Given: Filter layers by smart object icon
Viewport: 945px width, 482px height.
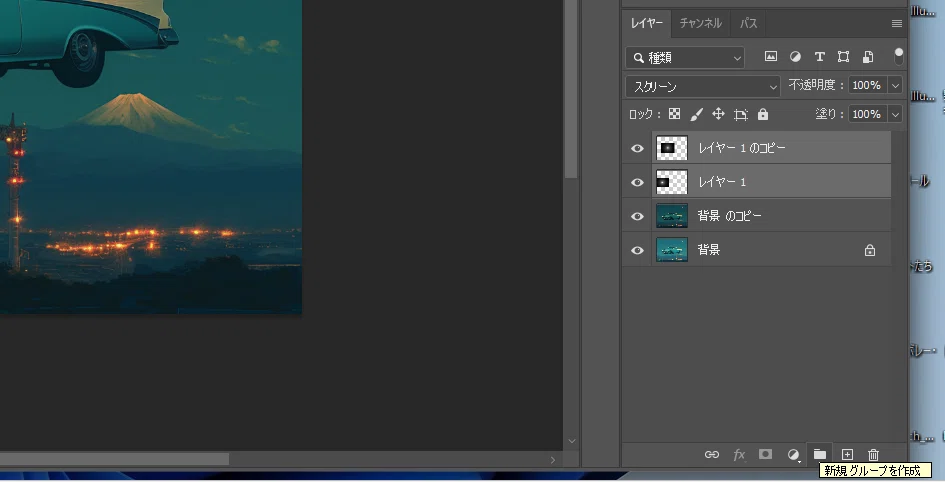Looking at the screenshot, I should [x=868, y=57].
